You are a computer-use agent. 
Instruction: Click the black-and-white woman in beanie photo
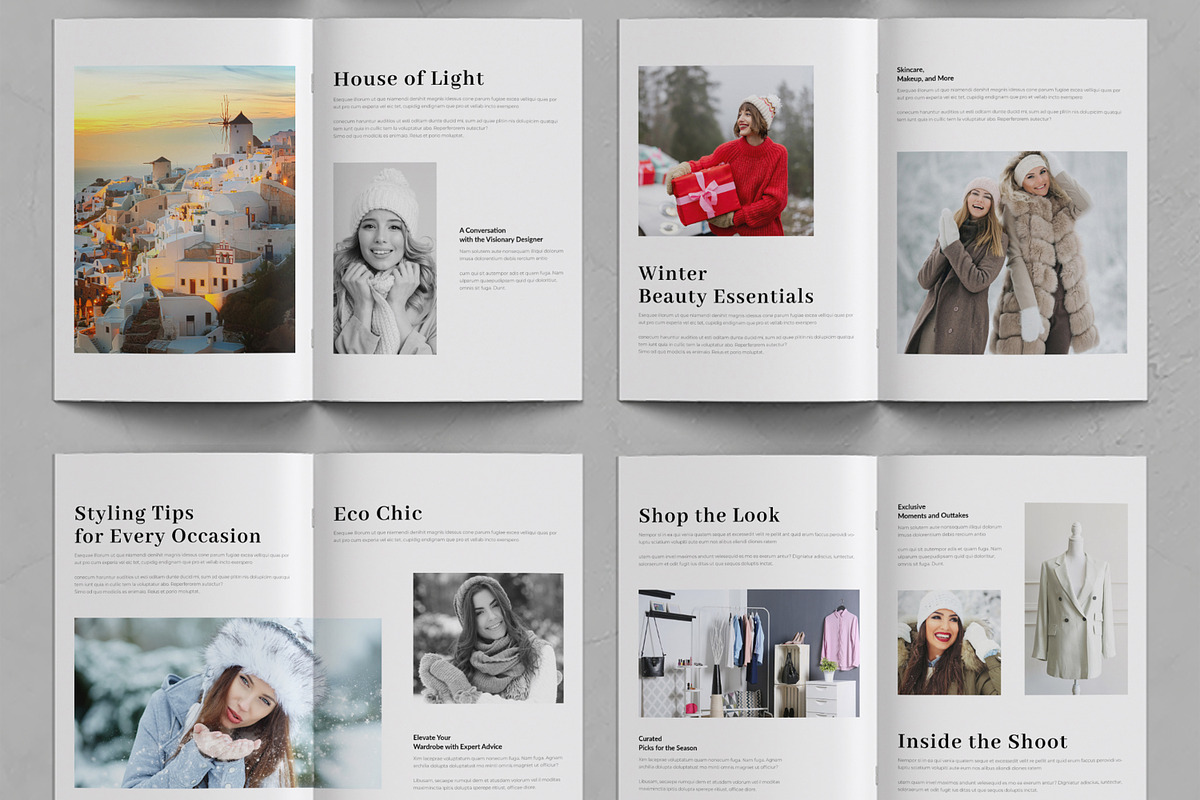(385, 258)
